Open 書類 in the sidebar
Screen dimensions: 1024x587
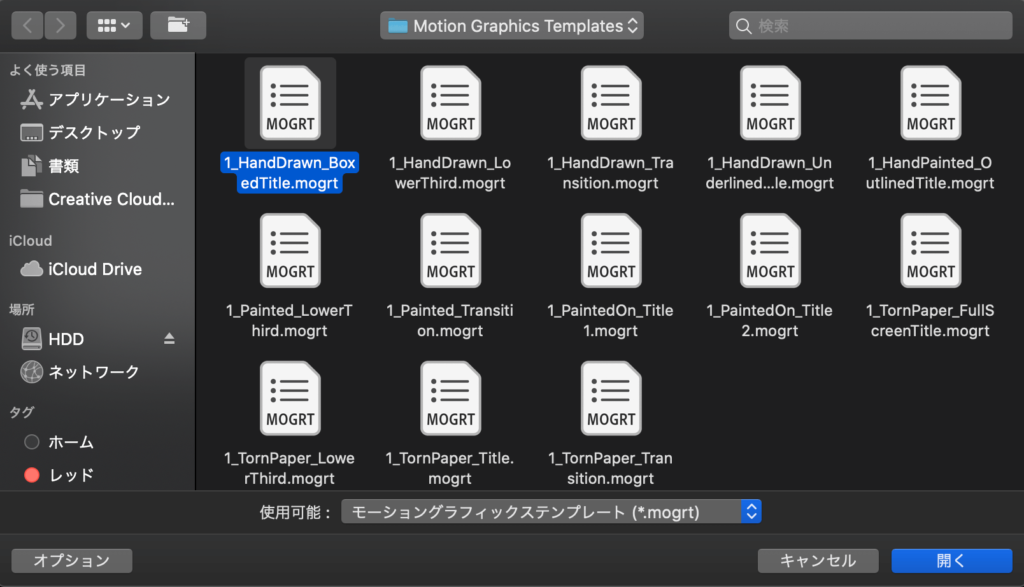point(50,166)
